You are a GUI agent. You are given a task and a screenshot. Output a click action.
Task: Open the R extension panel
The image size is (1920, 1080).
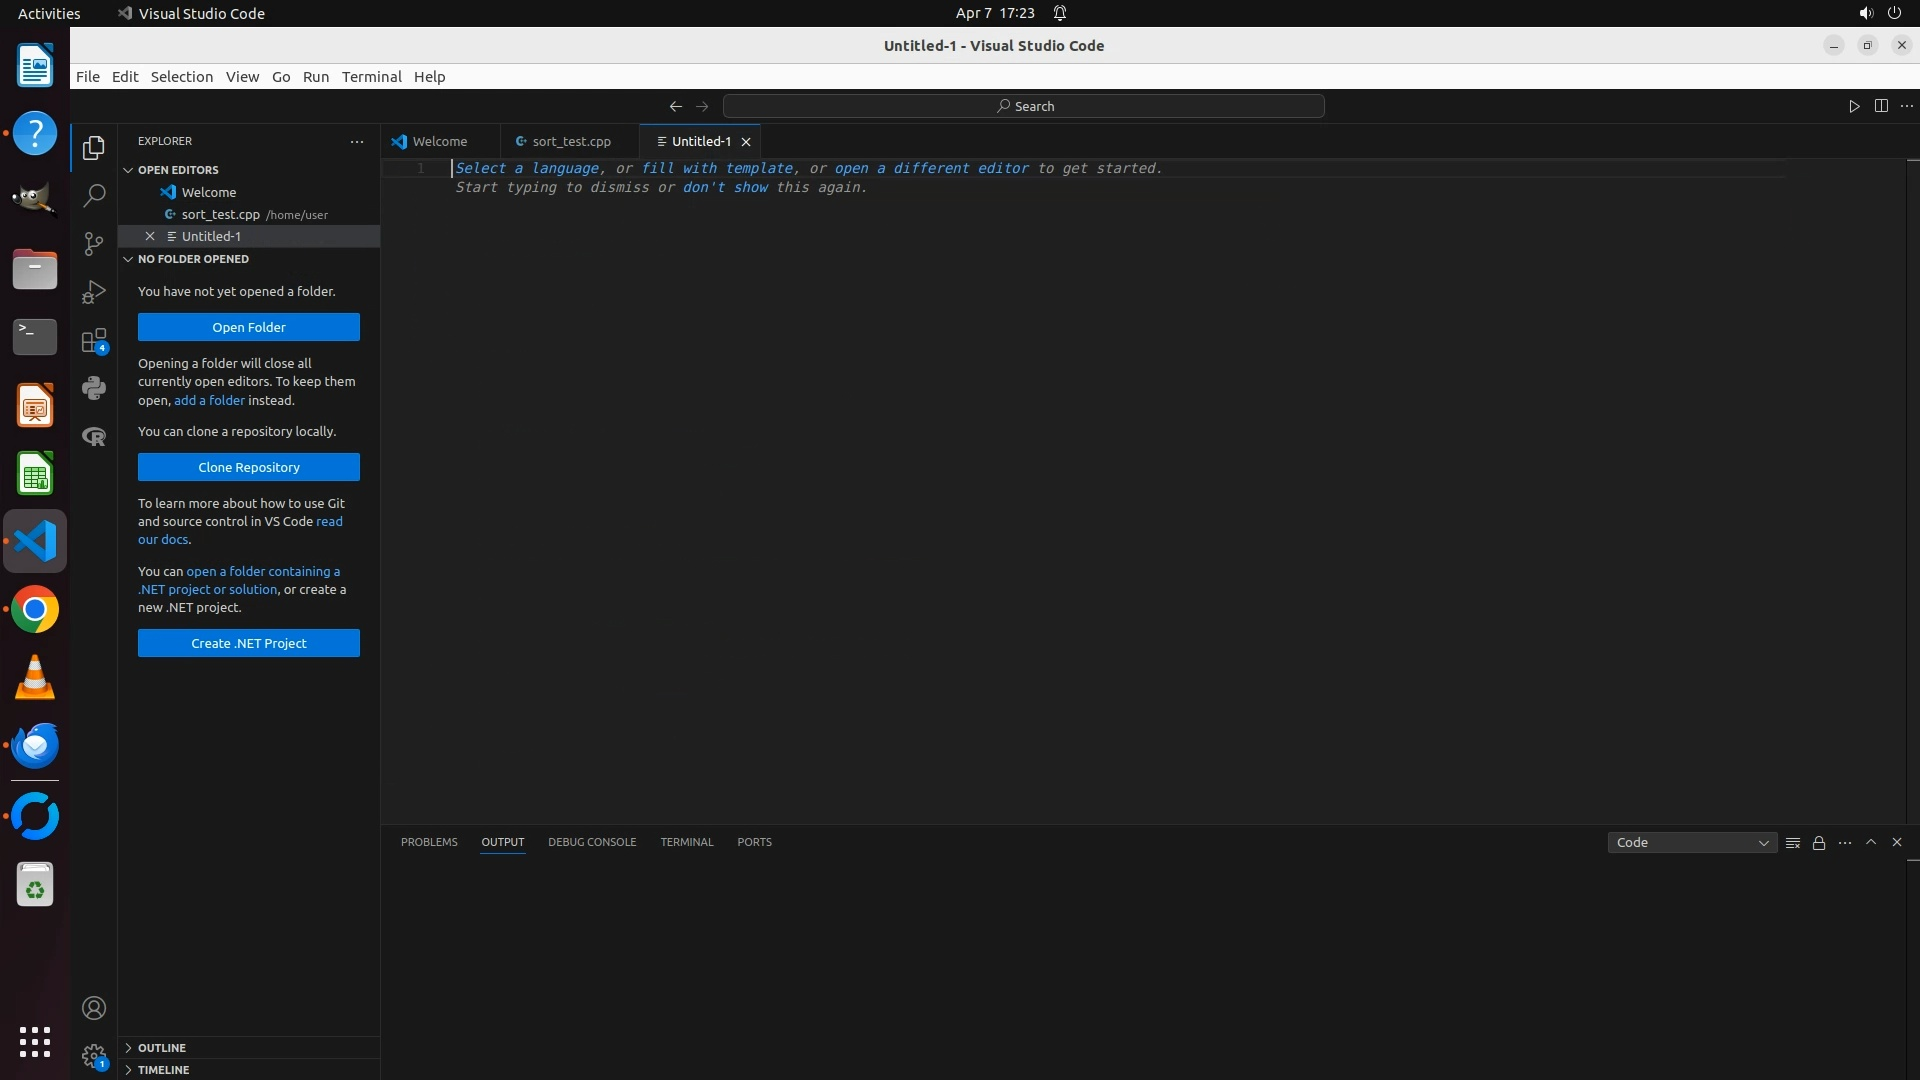click(94, 437)
